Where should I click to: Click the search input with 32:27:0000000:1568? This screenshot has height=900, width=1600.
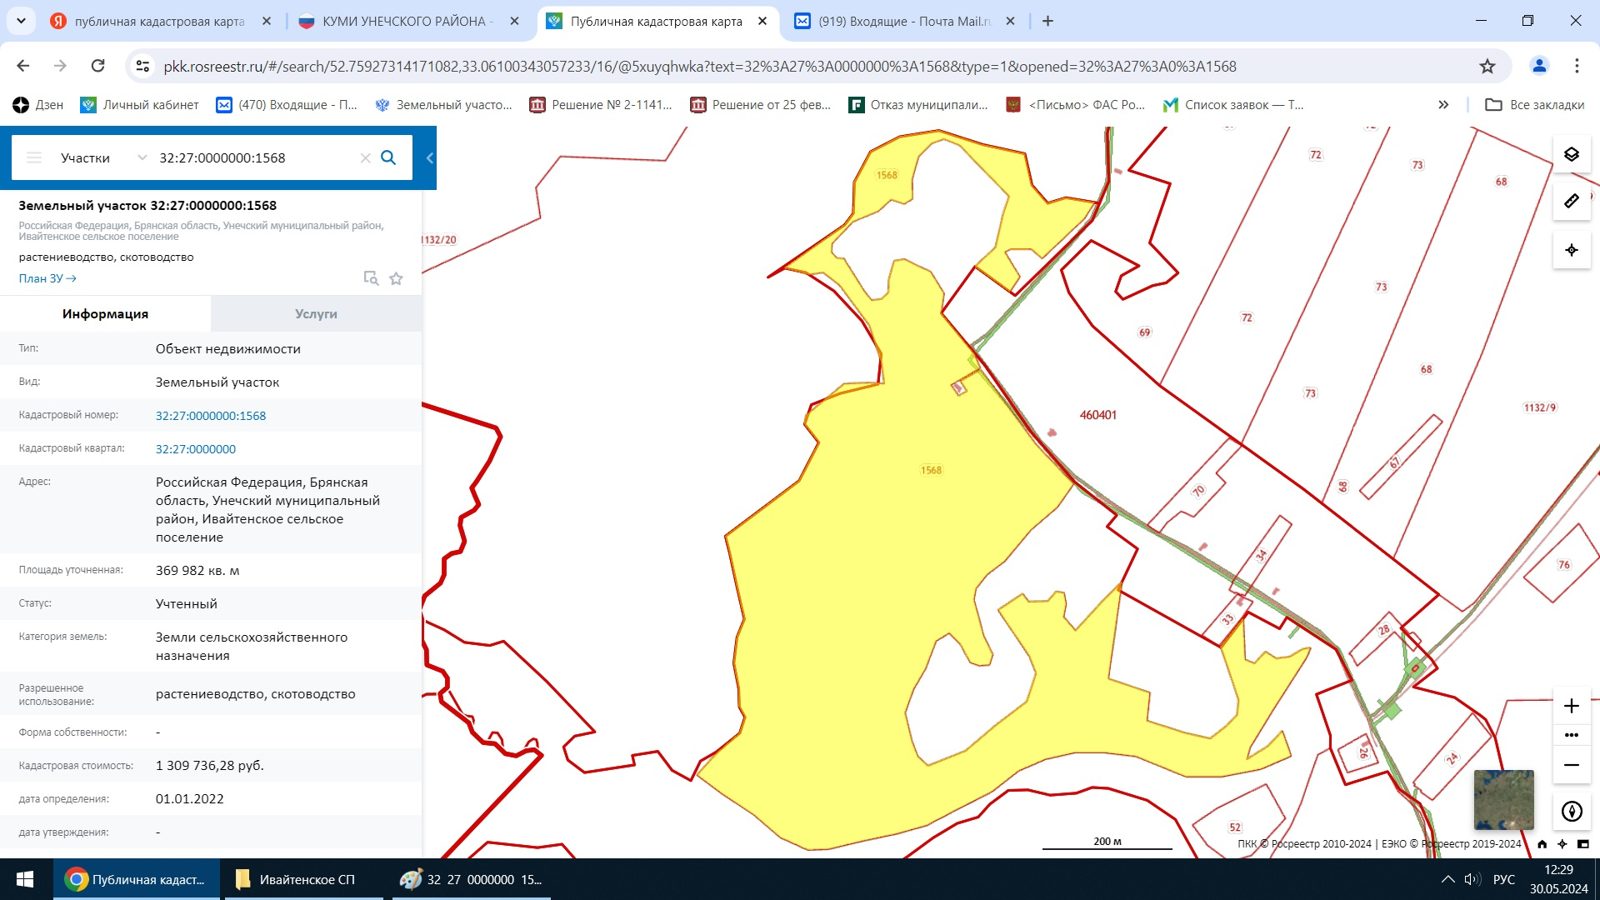tap(254, 158)
